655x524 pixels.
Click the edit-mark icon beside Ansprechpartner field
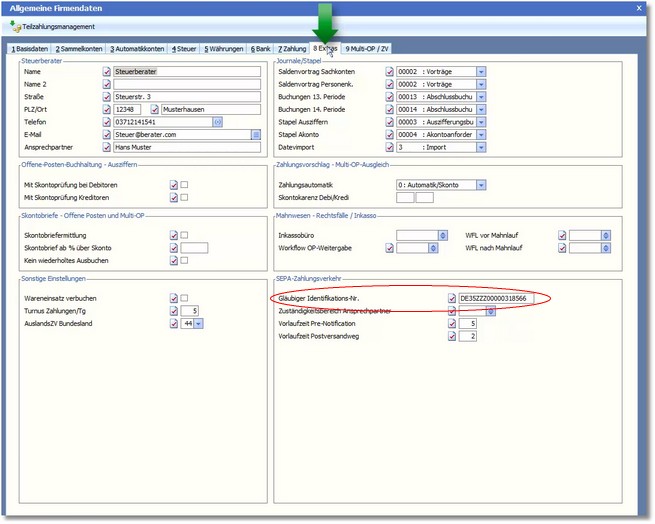pos(107,146)
